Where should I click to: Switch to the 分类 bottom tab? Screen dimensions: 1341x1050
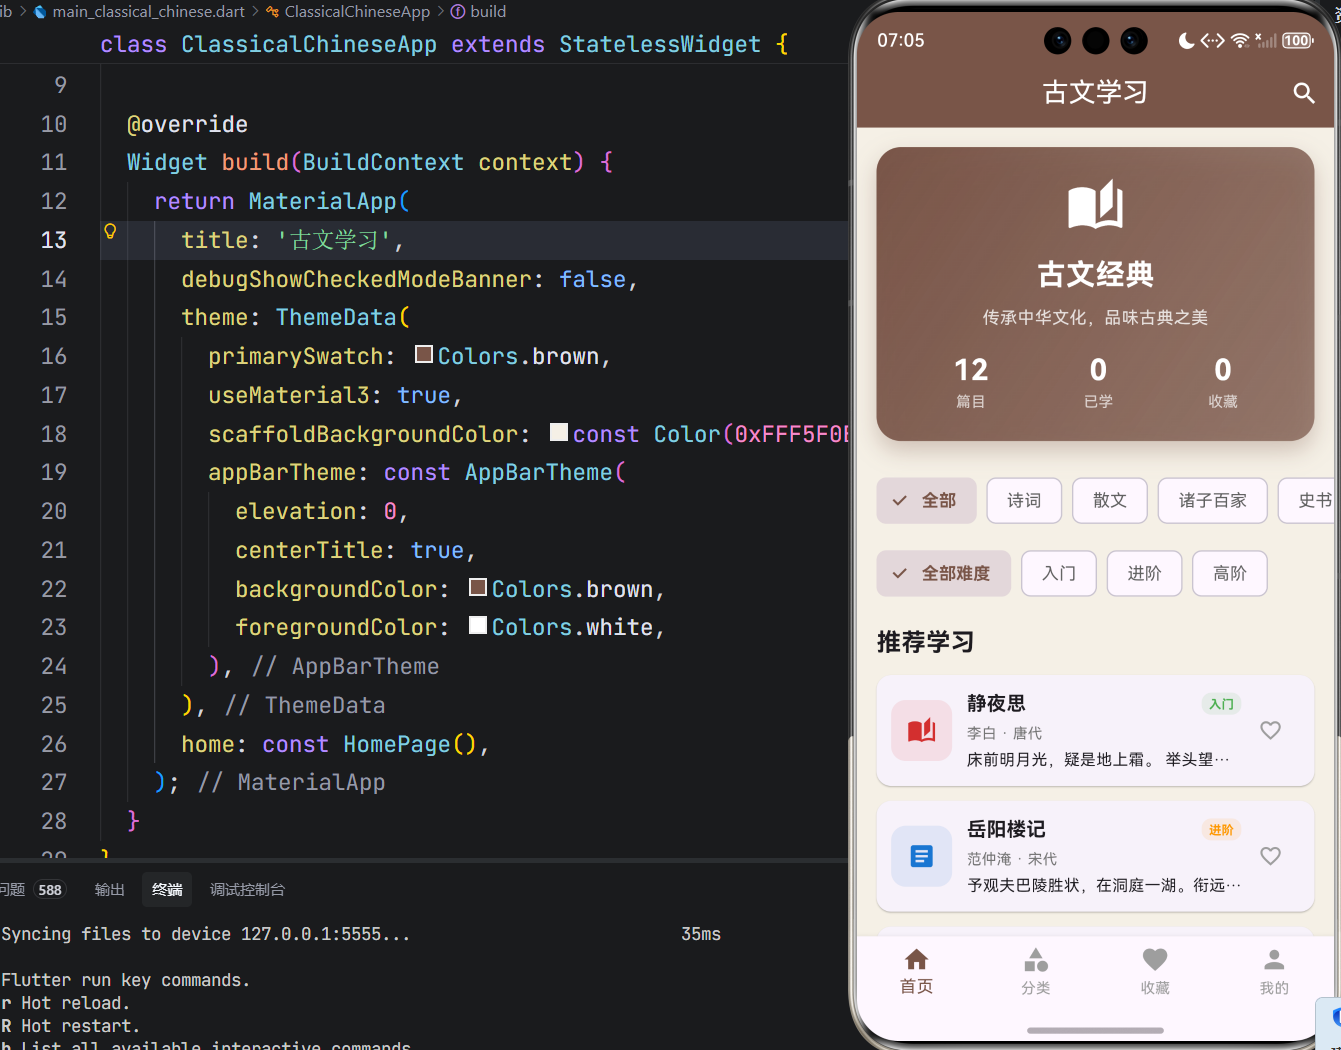[1036, 972]
